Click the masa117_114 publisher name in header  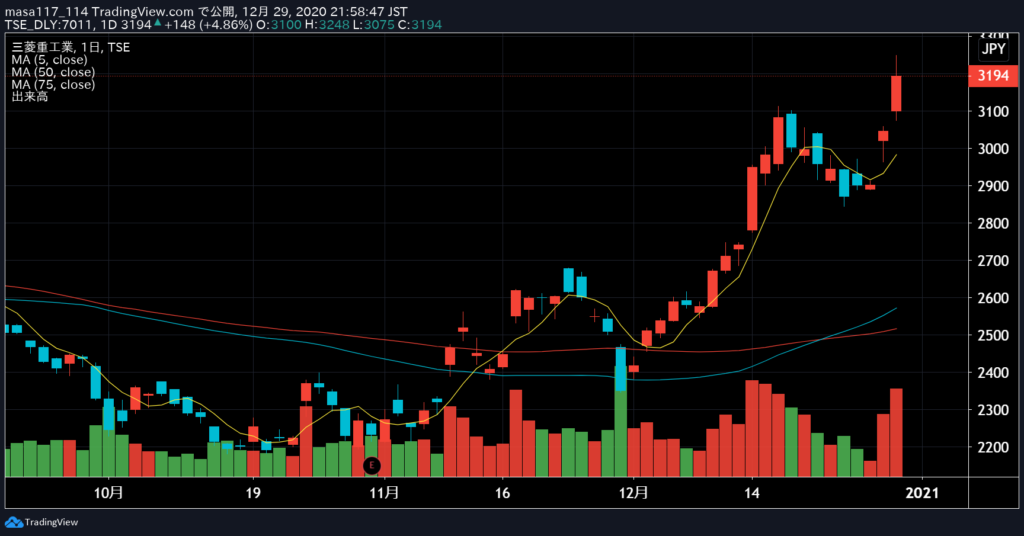(x=46, y=12)
